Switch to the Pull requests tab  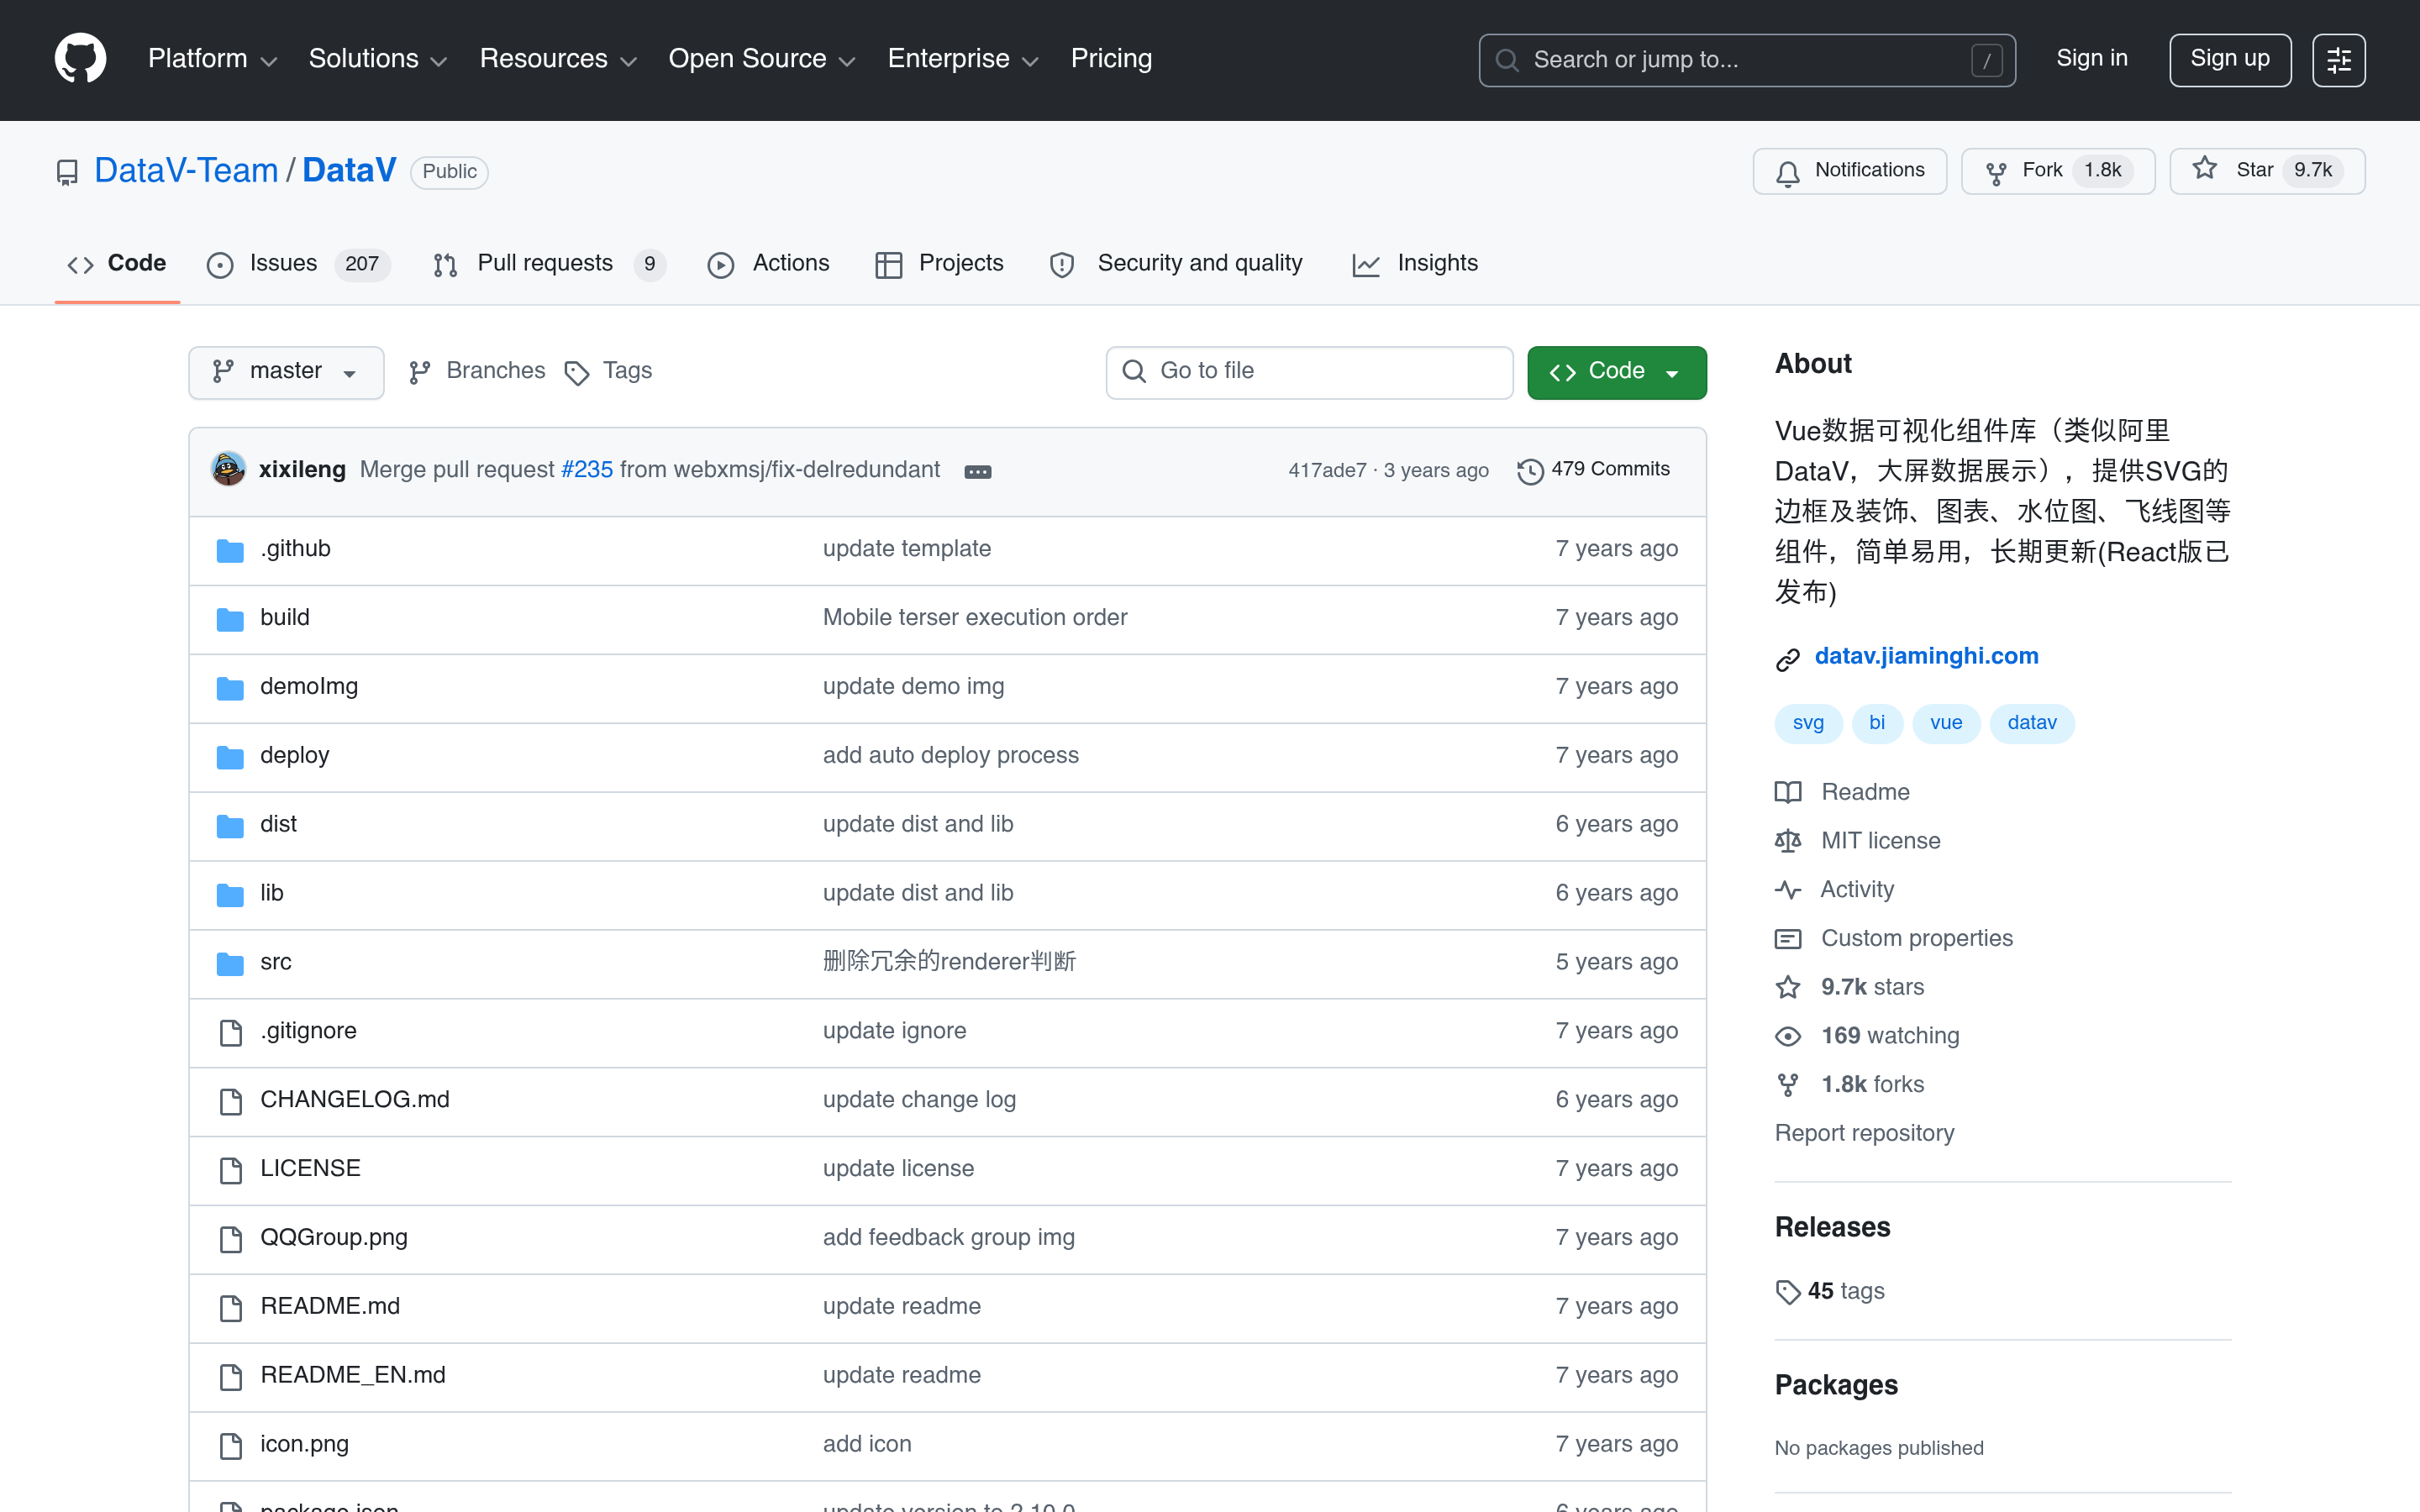549,264
